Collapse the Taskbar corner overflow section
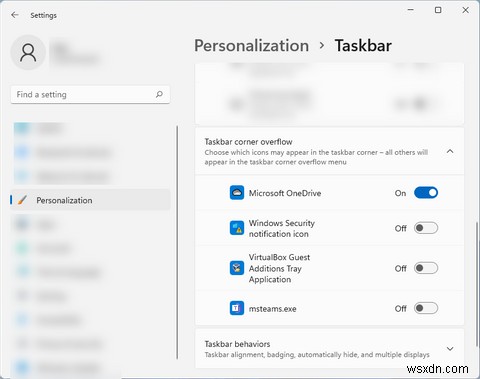The height and width of the screenshot is (379, 480). pyautogui.click(x=450, y=151)
